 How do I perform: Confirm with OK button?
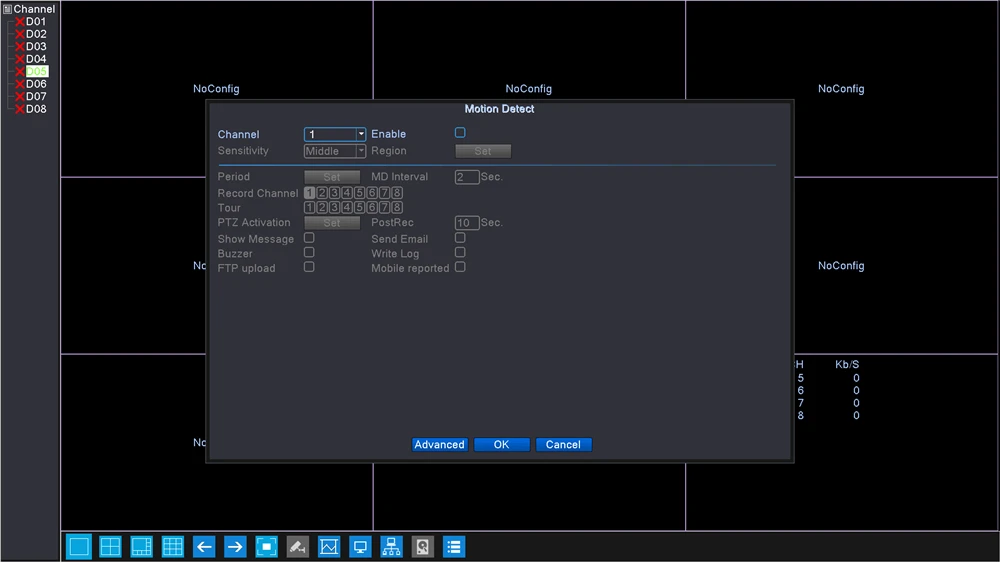(x=501, y=445)
